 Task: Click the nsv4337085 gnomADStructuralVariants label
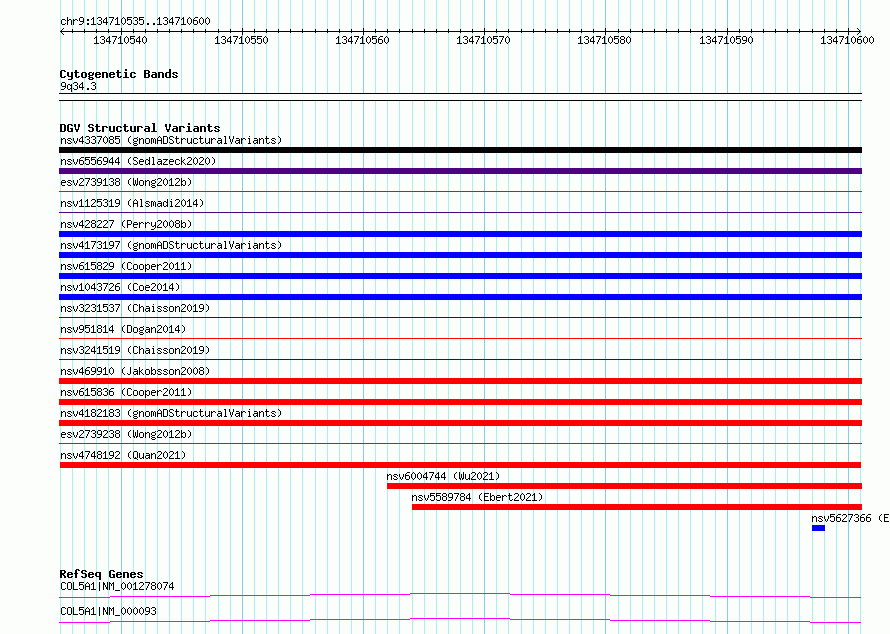[x=171, y=140]
